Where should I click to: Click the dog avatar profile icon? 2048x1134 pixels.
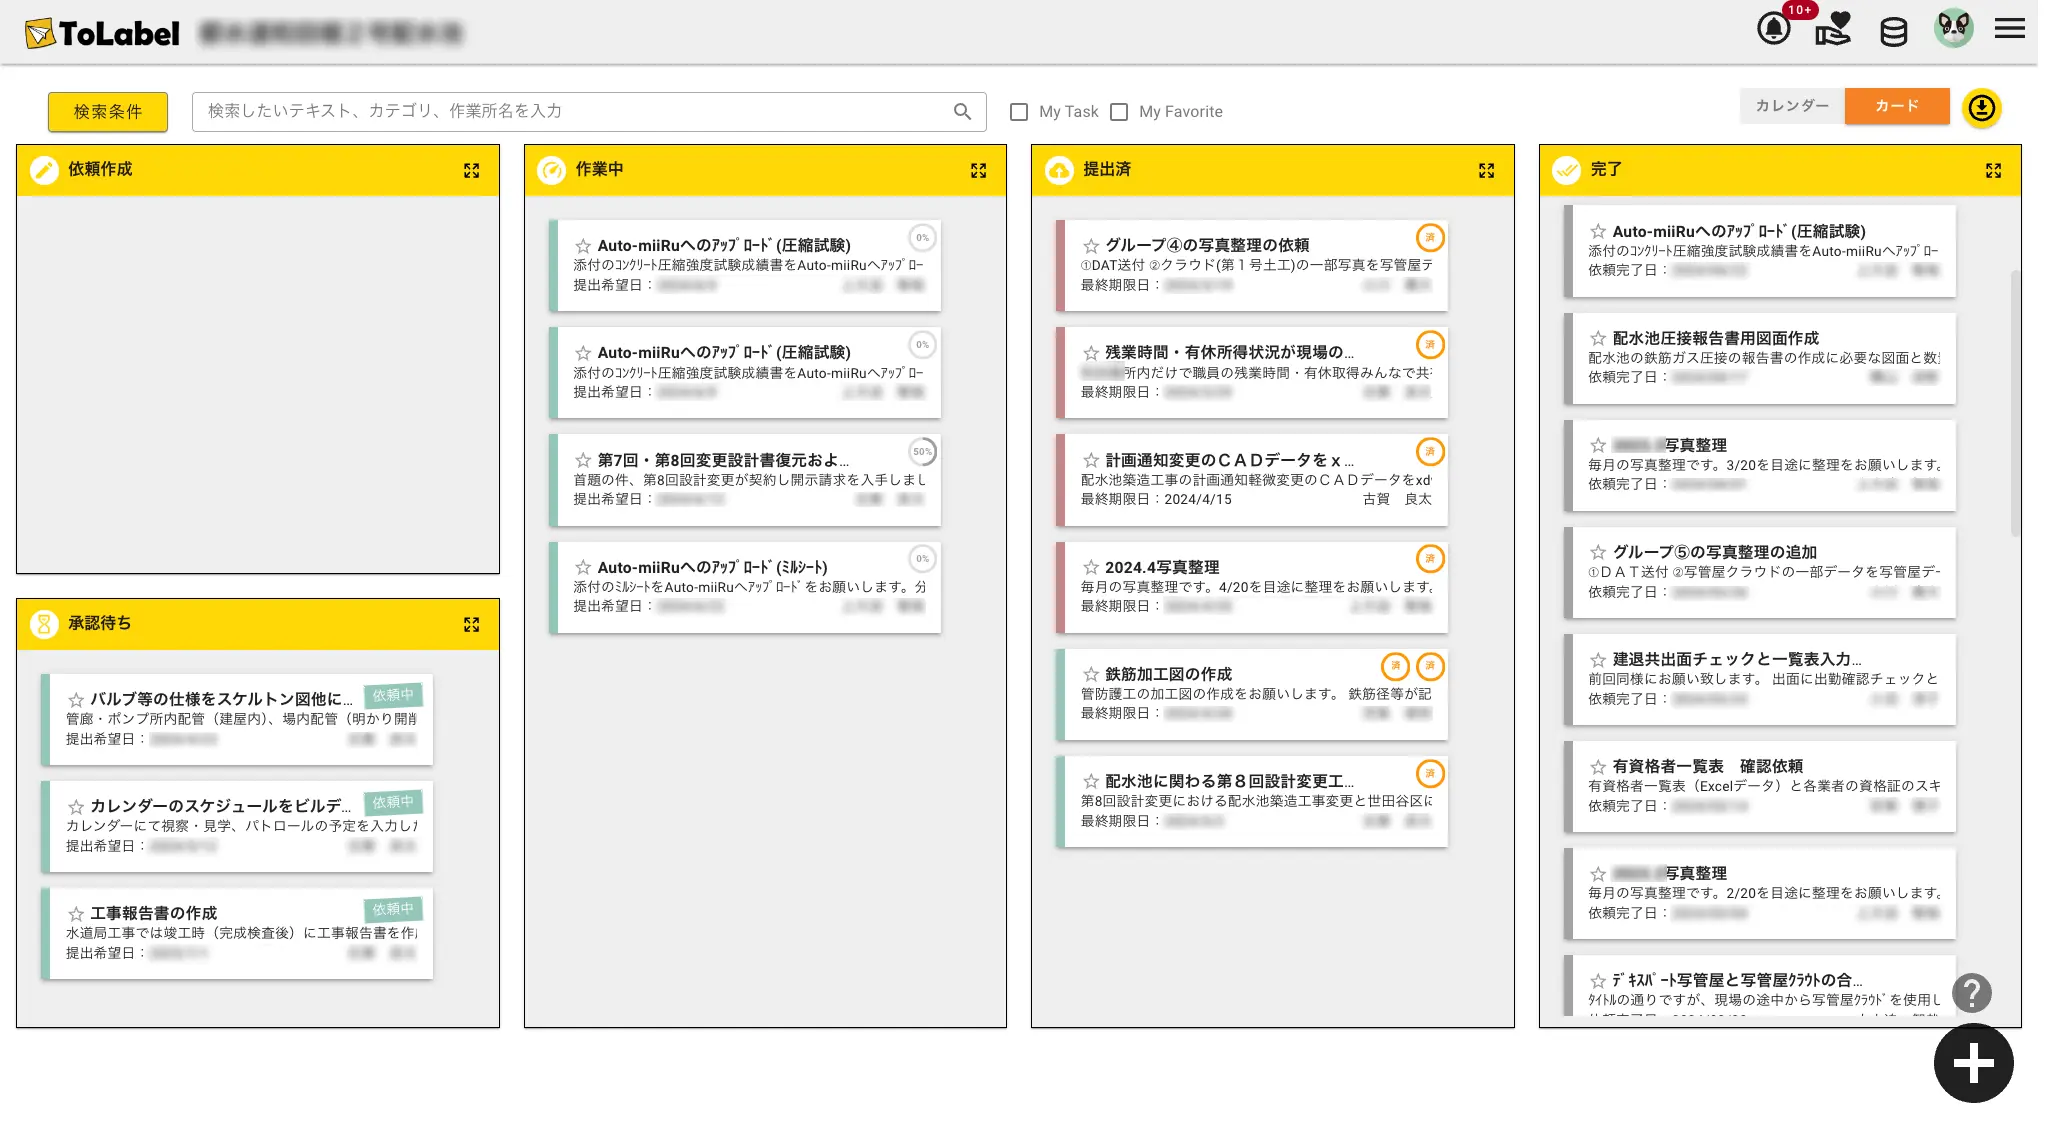1954,28
